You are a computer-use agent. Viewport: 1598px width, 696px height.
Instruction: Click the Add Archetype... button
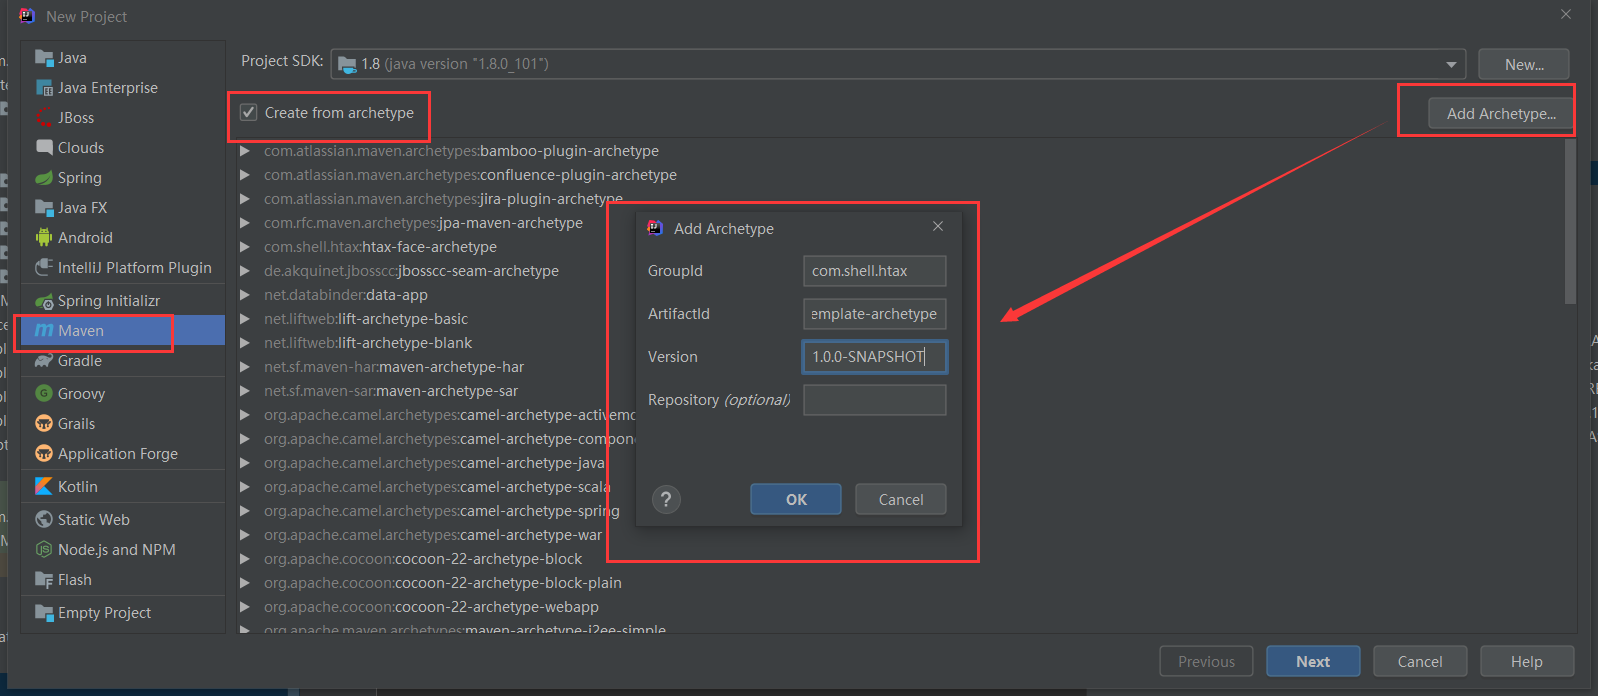(x=1501, y=113)
